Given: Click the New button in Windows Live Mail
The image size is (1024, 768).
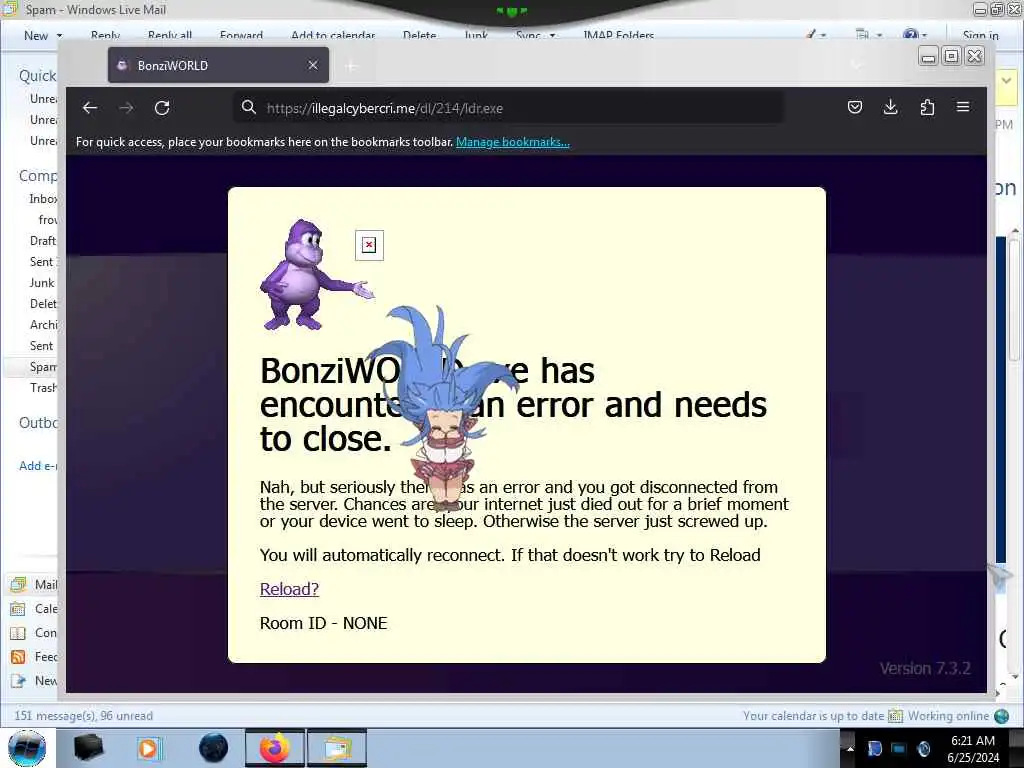Looking at the screenshot, I should tap(36, 36).
